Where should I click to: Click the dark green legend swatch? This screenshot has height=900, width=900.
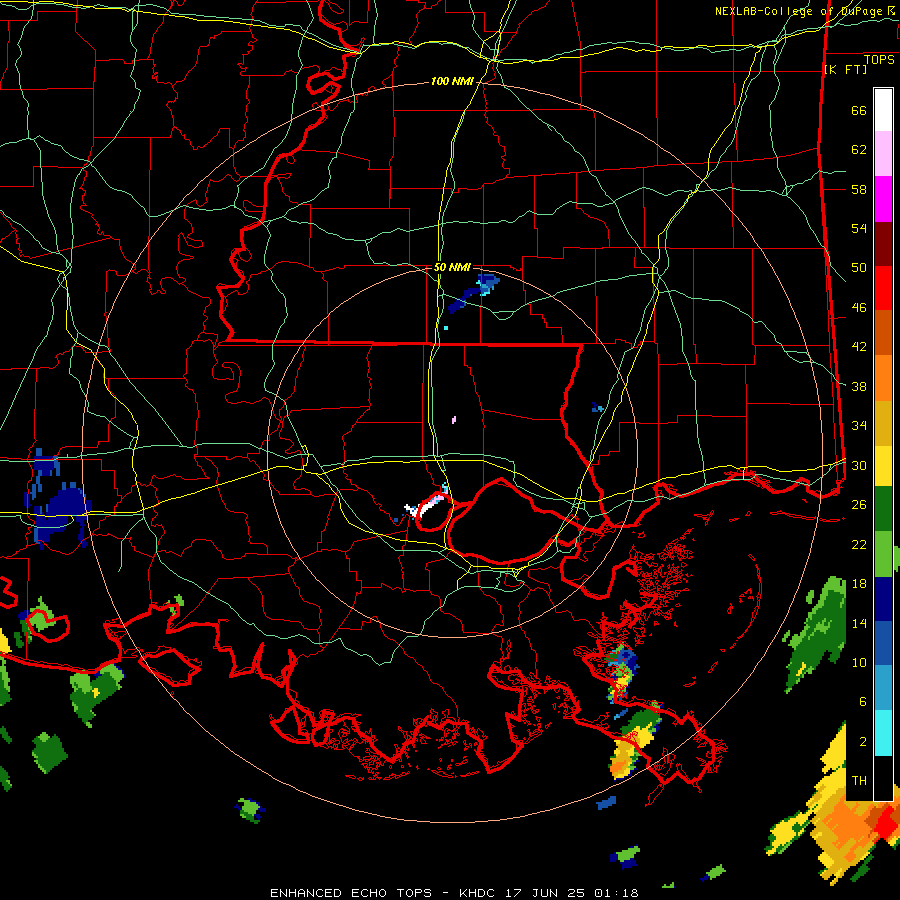(x=883, y=509)
